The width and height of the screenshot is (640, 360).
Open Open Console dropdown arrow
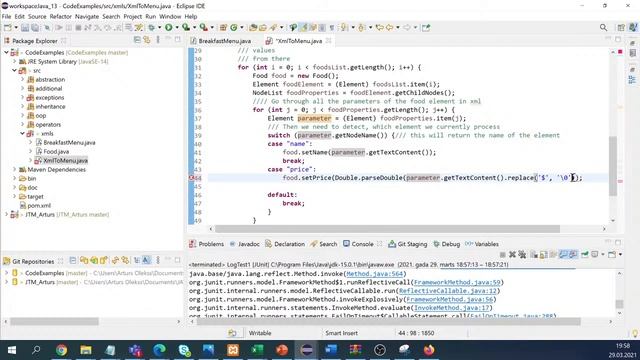click(620, 255)
